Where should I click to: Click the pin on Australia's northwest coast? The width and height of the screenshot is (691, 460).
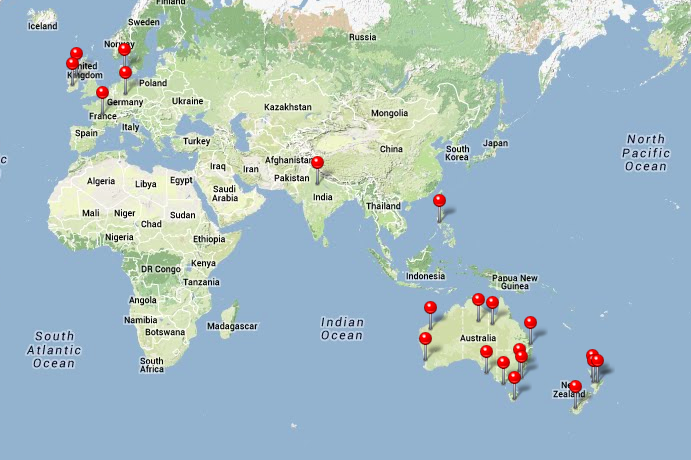coord(431,308)
